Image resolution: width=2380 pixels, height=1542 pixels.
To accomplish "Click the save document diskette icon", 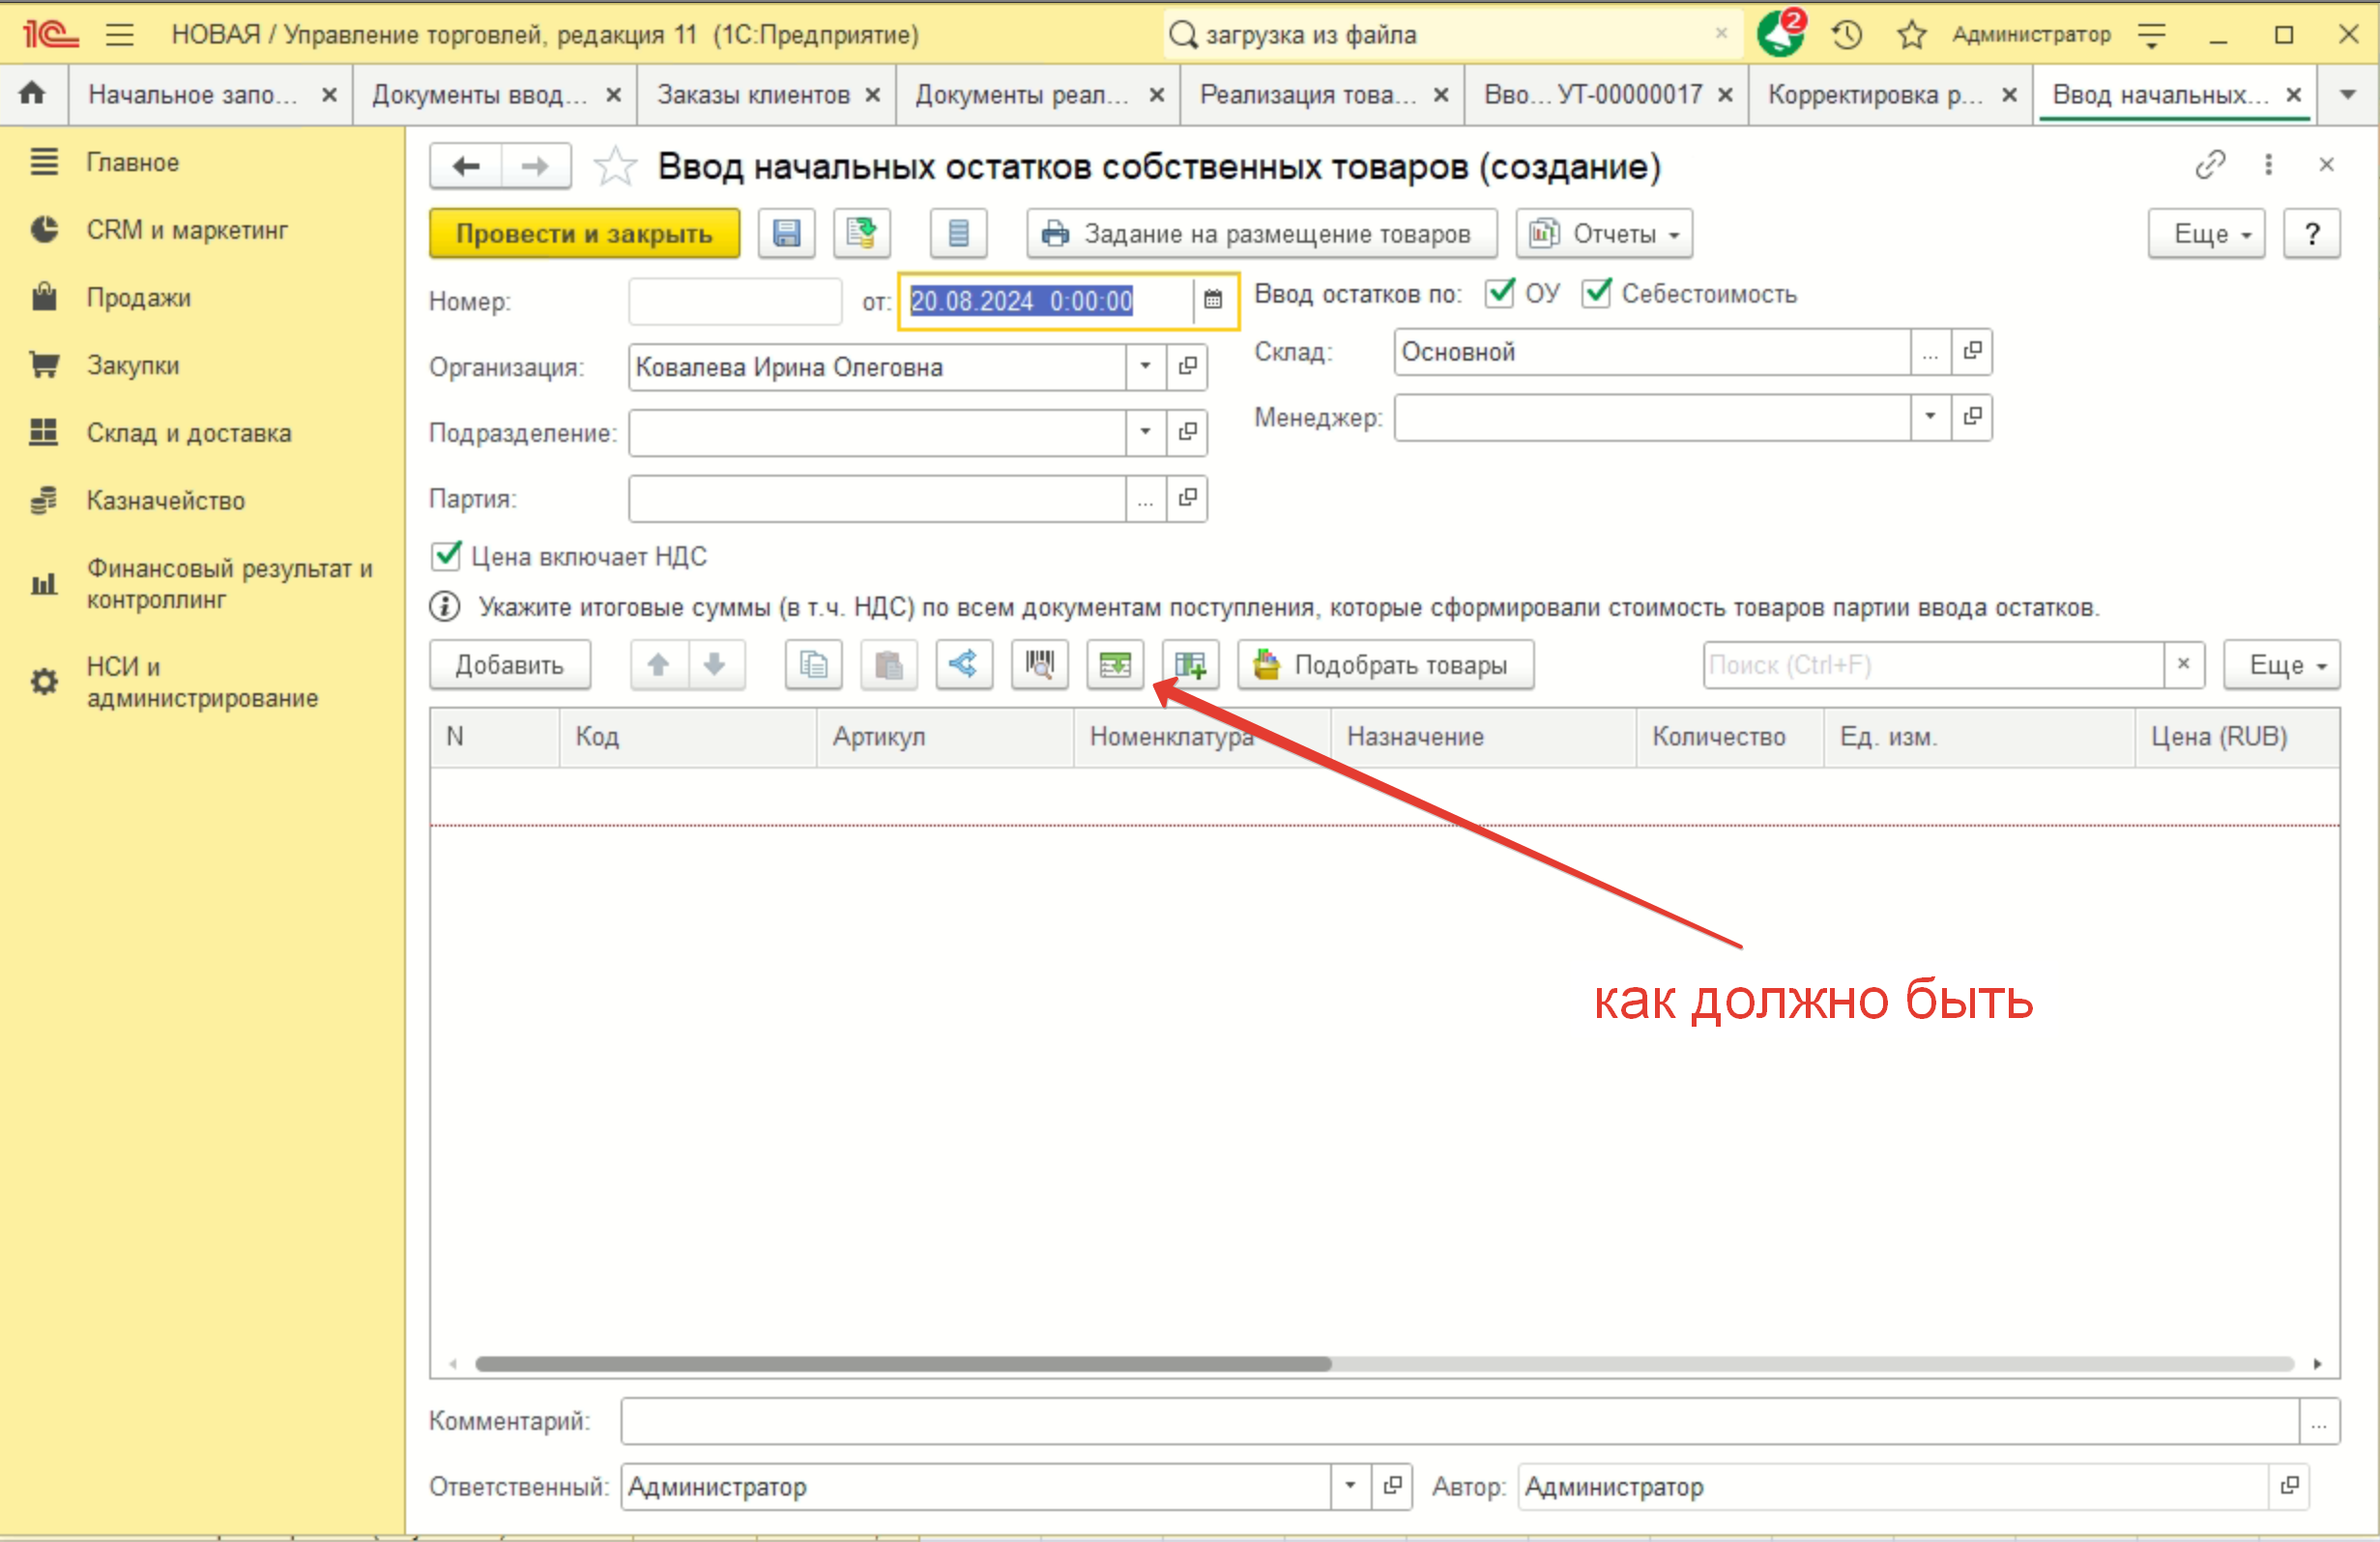I will [786, 234].
